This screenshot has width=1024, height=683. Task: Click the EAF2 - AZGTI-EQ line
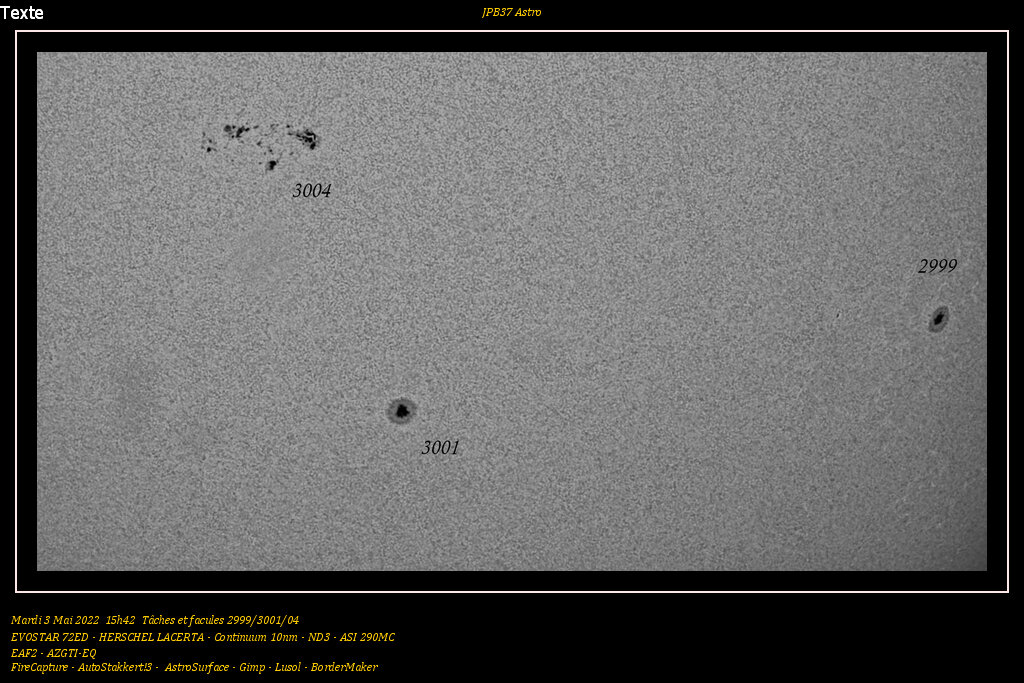tap(52, 651)
